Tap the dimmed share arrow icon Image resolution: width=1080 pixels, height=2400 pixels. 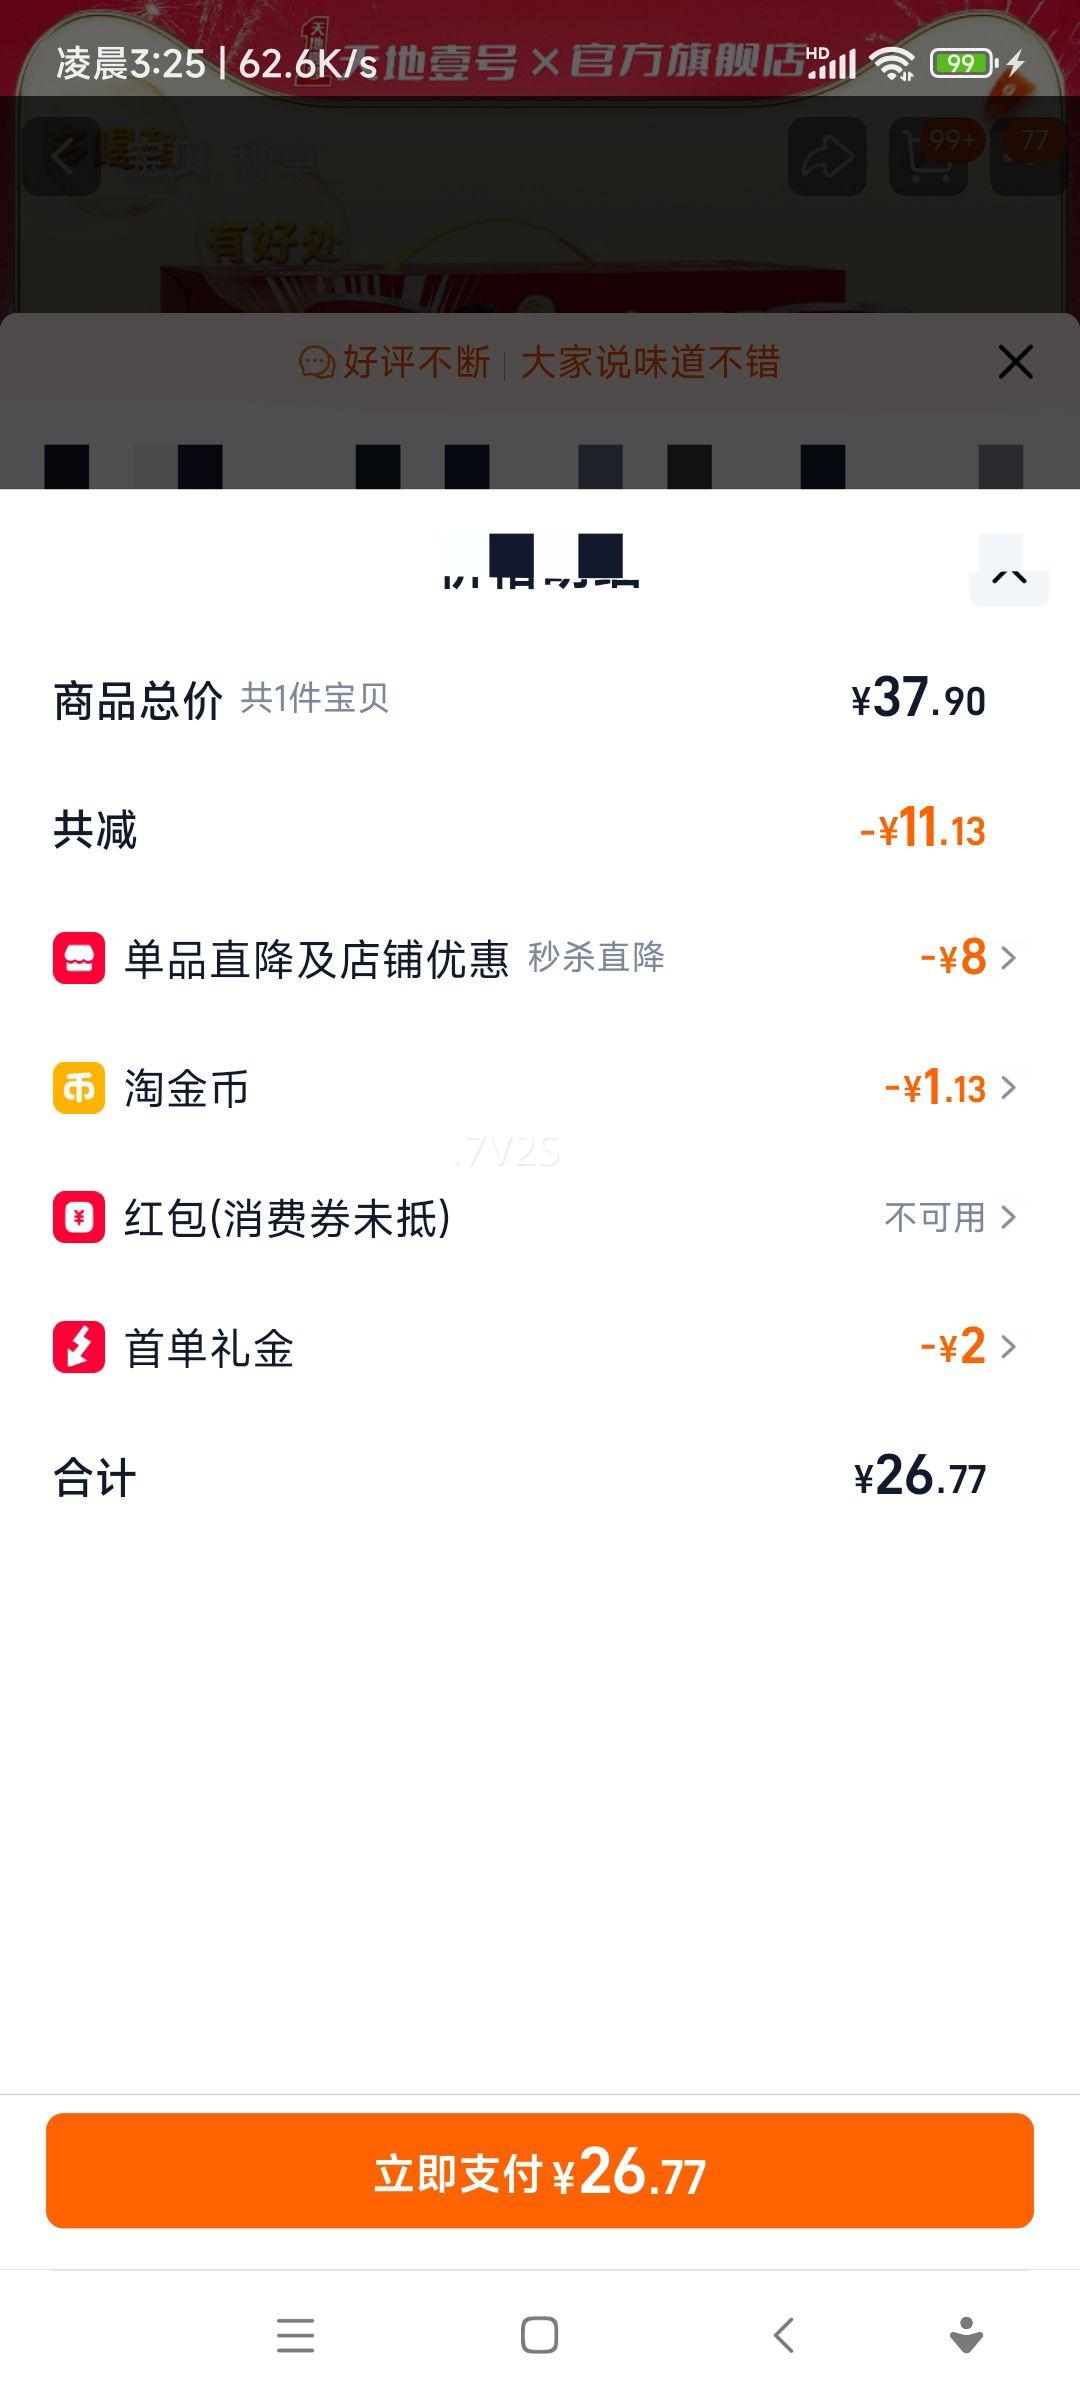point(827,157)
